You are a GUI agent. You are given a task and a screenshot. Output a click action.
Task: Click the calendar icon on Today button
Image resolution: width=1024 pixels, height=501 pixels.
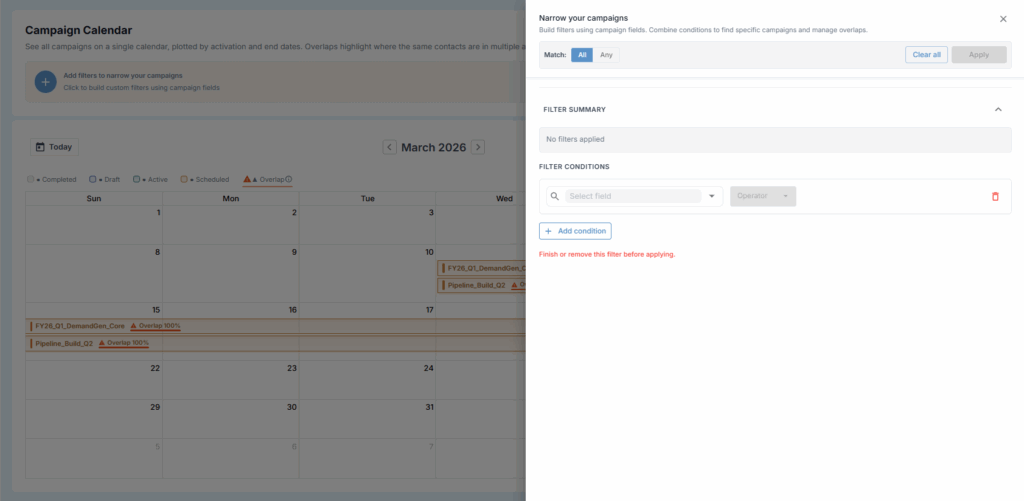40,147
